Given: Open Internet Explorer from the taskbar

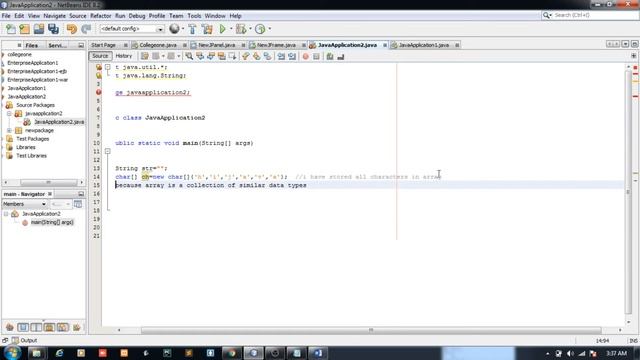Looking at the screenshot, I should coord(59,353).
